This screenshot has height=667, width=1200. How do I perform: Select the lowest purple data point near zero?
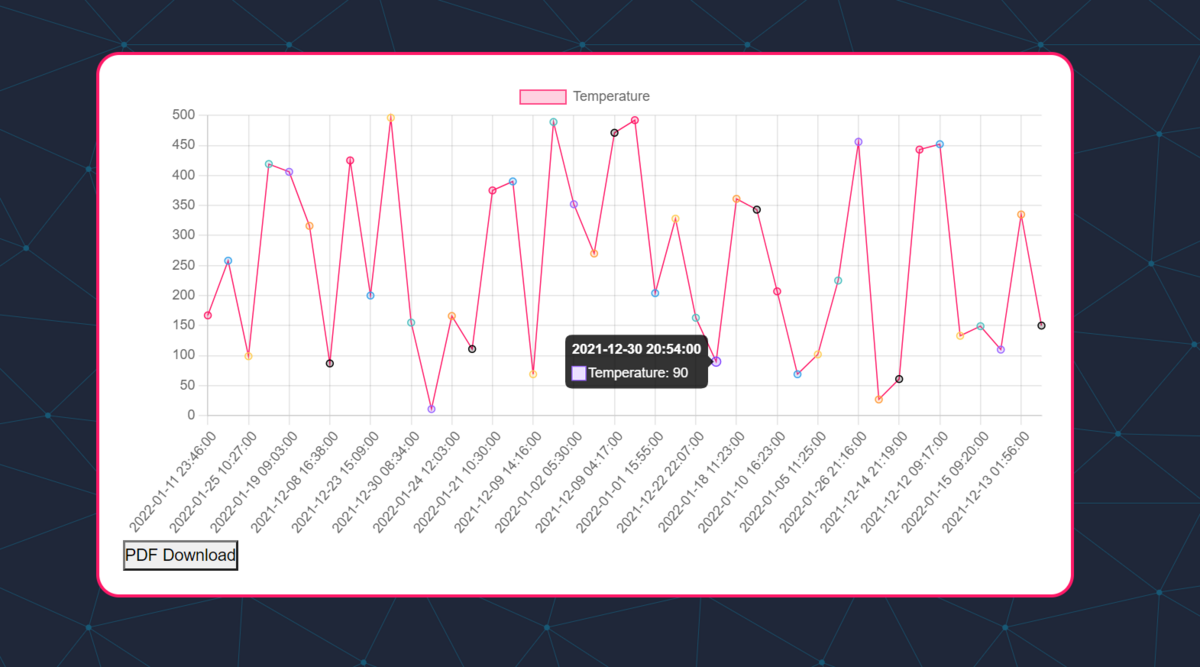[431, 409]
